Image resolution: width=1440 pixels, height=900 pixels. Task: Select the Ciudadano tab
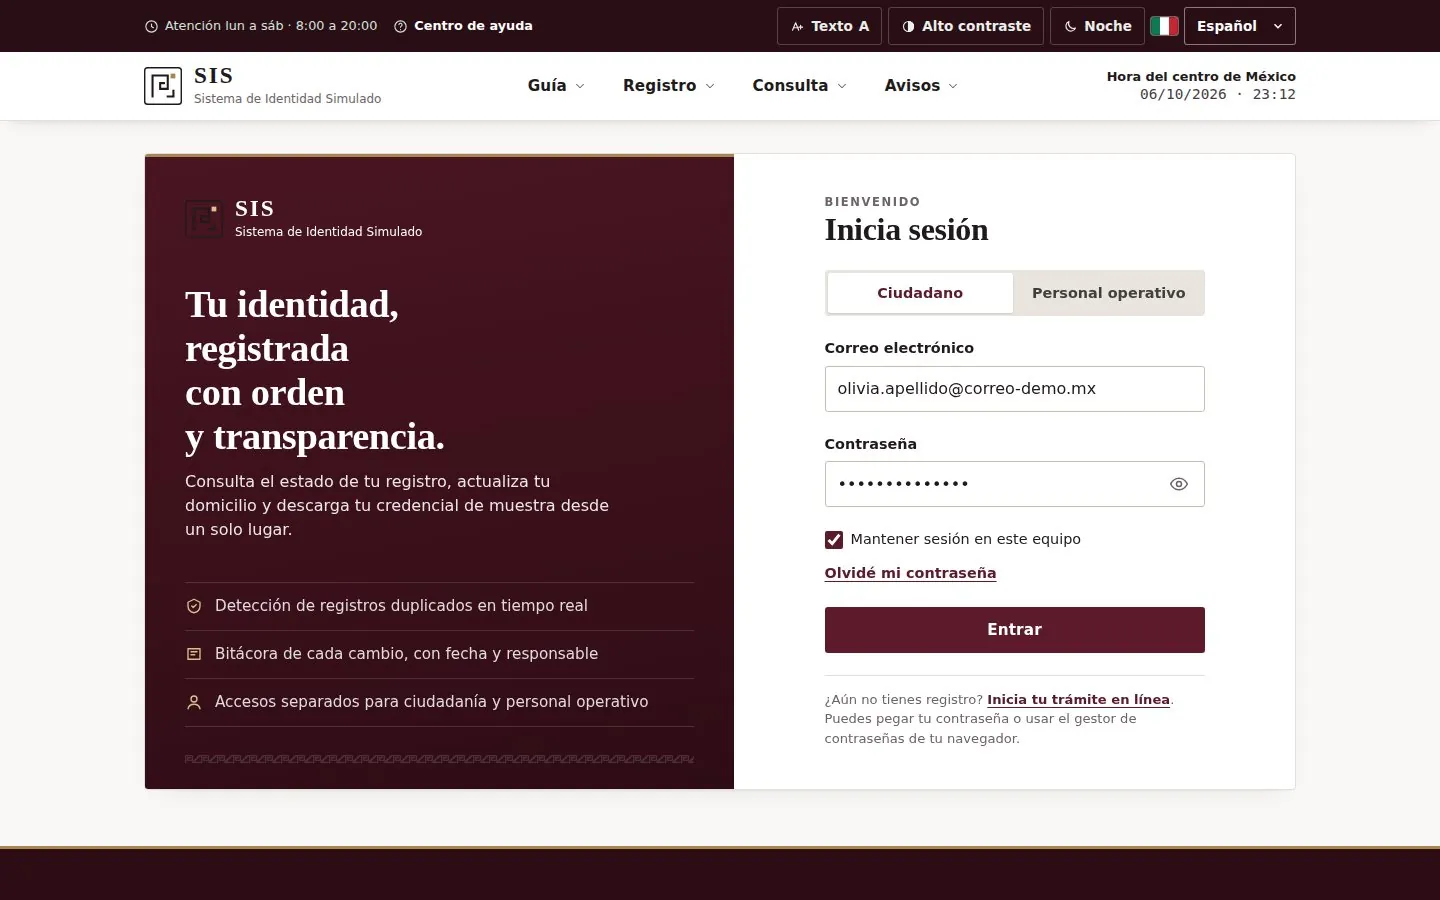[920, 293]
